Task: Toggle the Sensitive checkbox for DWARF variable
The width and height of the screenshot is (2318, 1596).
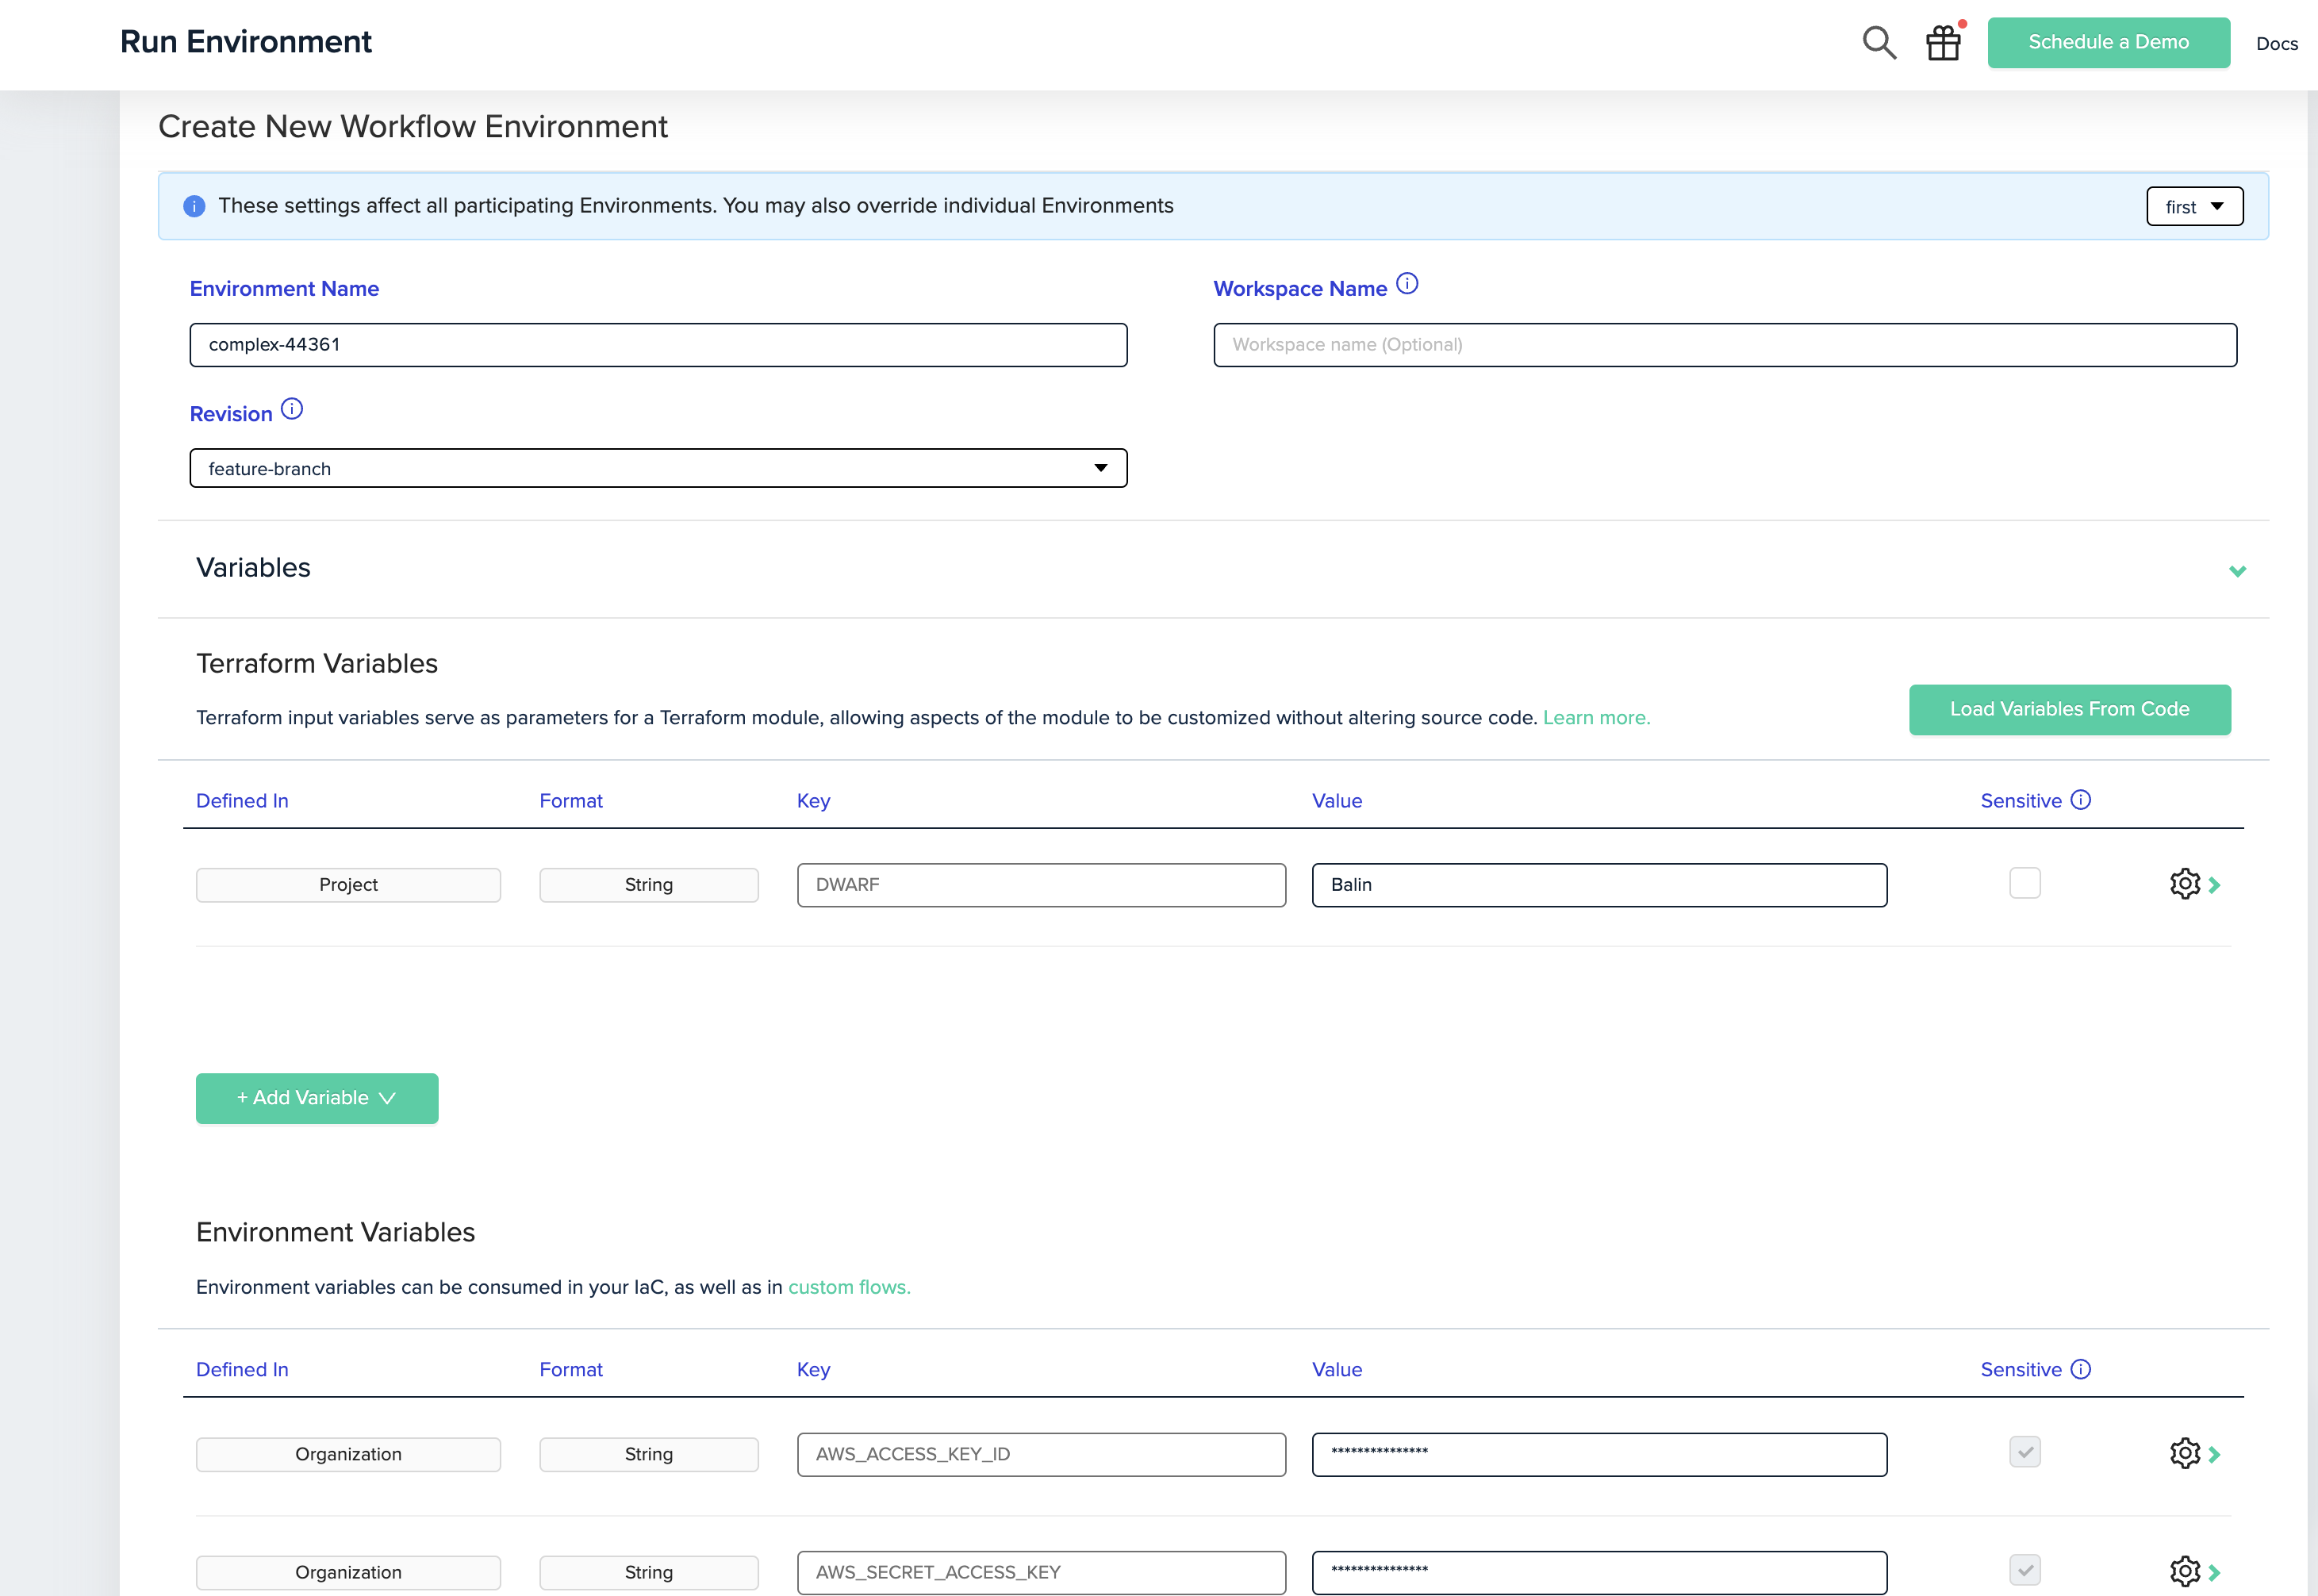Action: tap(2024, 883)
